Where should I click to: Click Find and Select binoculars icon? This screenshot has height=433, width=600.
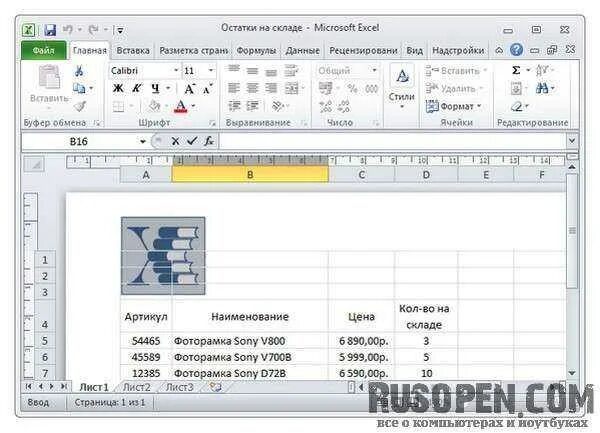(x=541, y=89)
